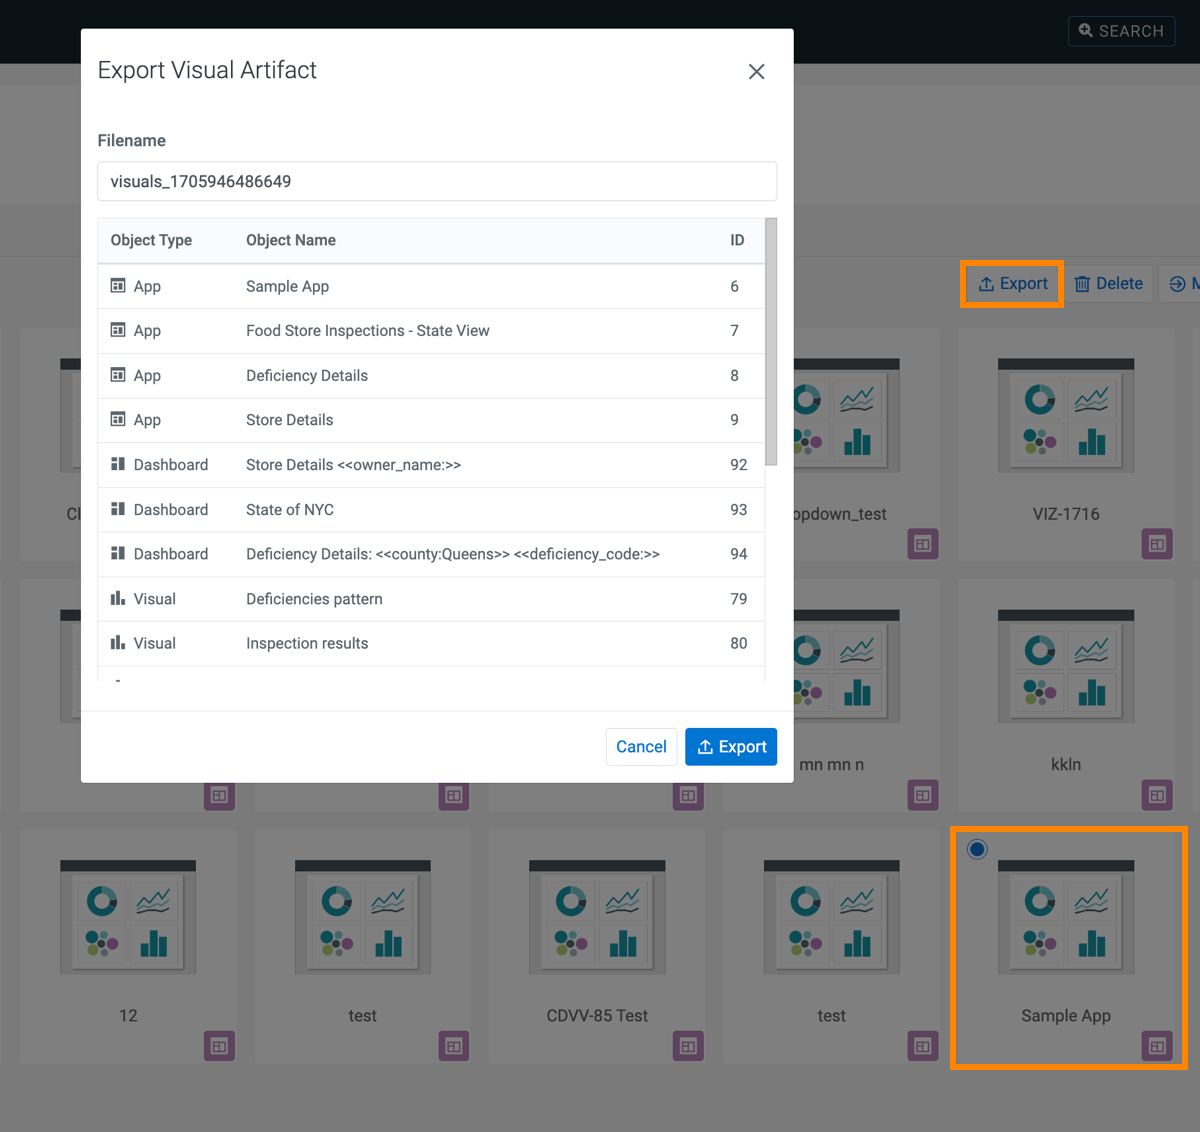Click the Visual icon for Inspection results
1200x1132 pixels.
click(x=118, y=643)
